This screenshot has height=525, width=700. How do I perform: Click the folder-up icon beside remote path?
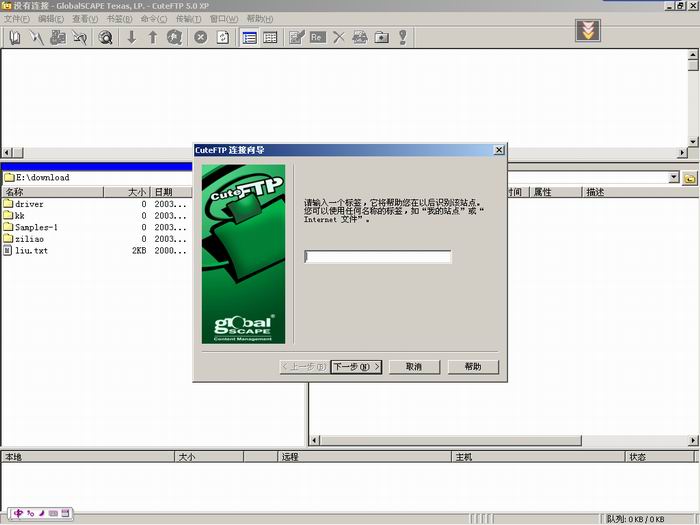coord(690,178)
